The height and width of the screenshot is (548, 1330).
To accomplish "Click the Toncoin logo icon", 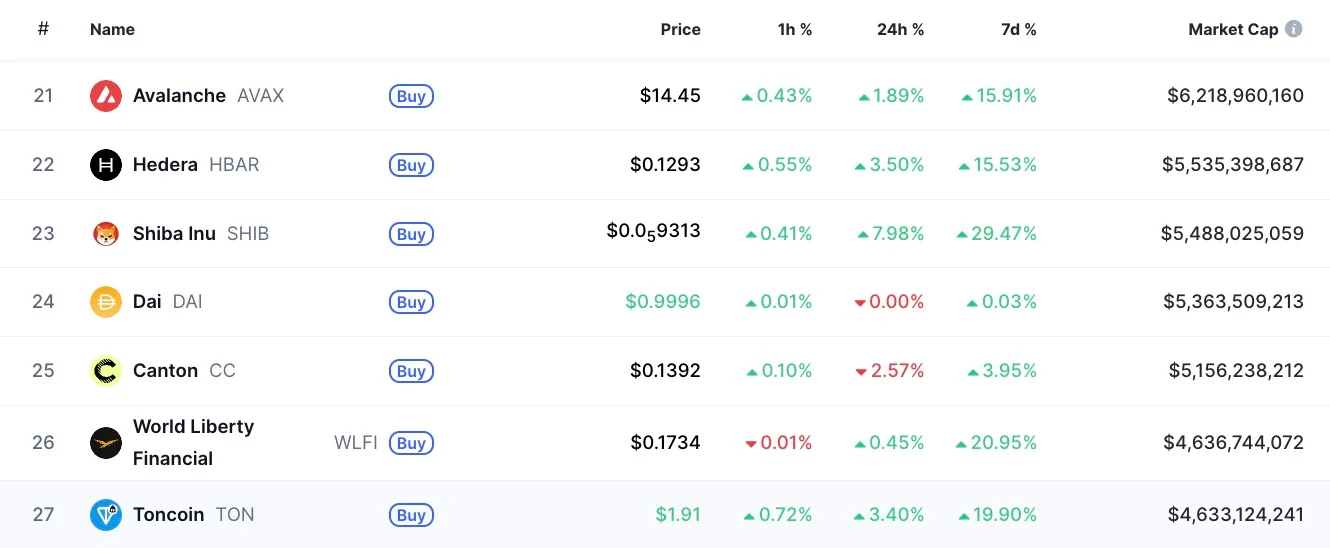I will 106,515.
